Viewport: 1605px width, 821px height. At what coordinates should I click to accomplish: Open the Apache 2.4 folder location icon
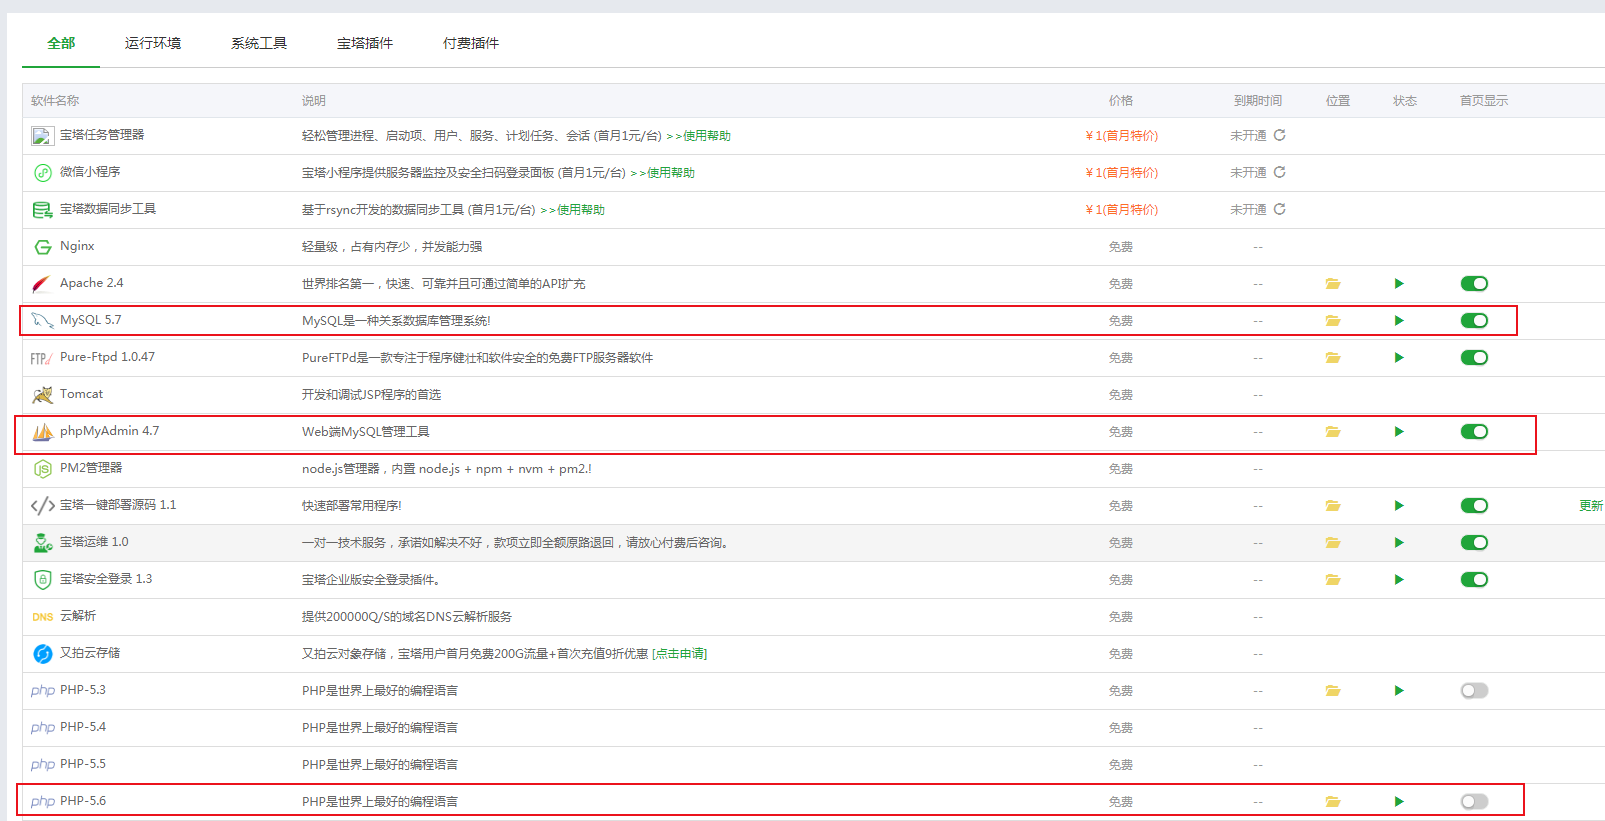click(x=1333, y=284)
